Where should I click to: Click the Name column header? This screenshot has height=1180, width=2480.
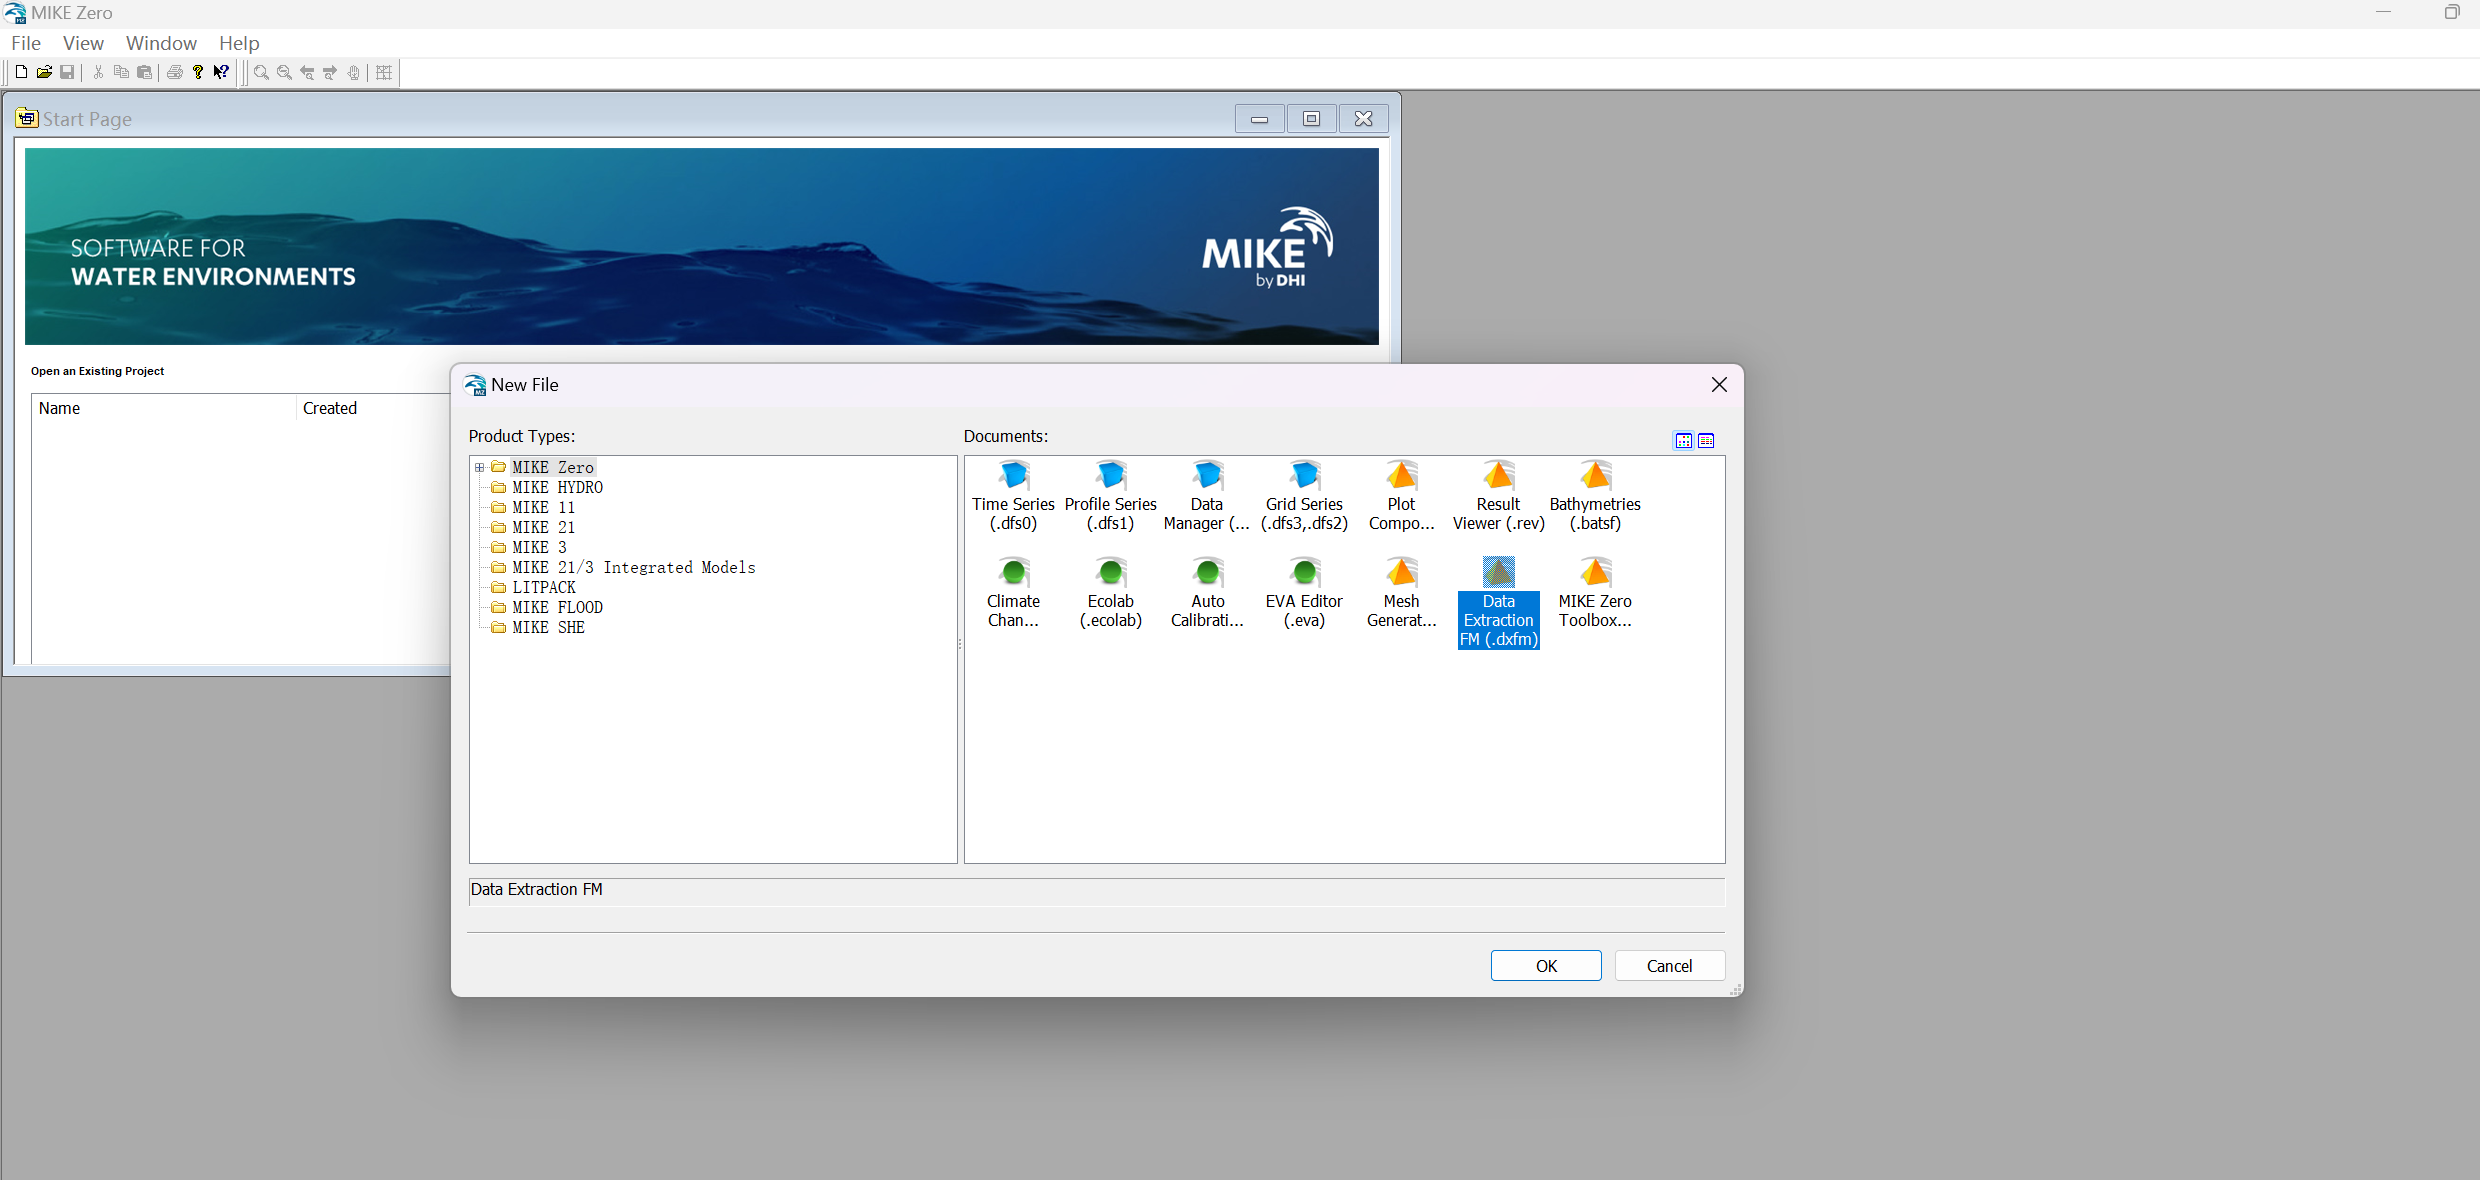pos(164,408)
